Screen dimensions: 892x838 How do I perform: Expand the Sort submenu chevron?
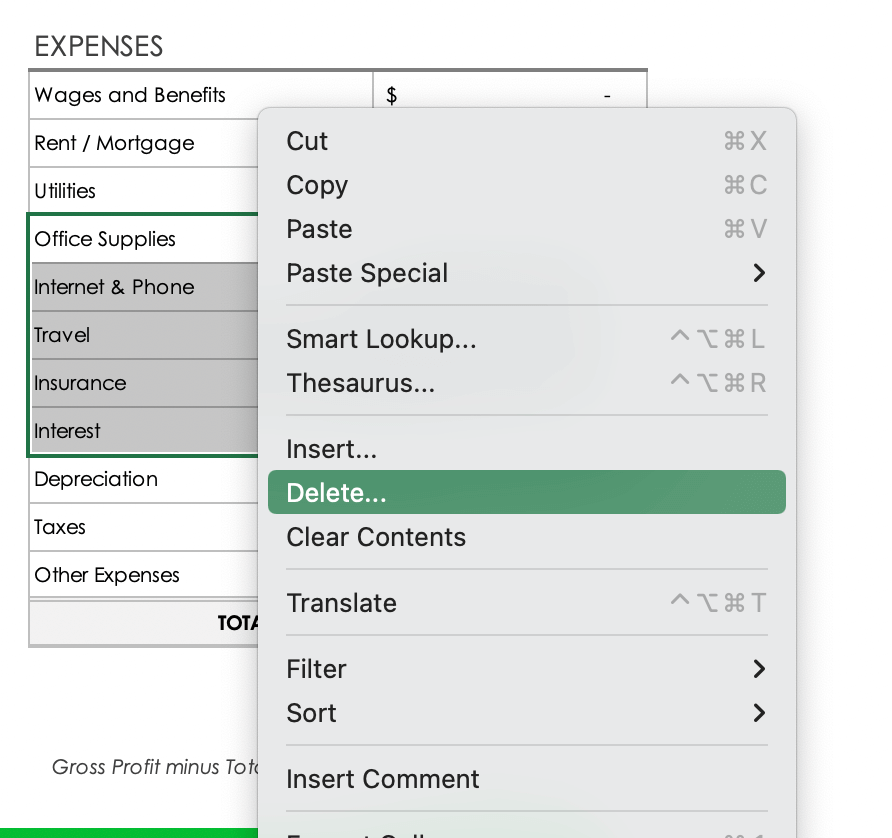click(x=759, y=713)
